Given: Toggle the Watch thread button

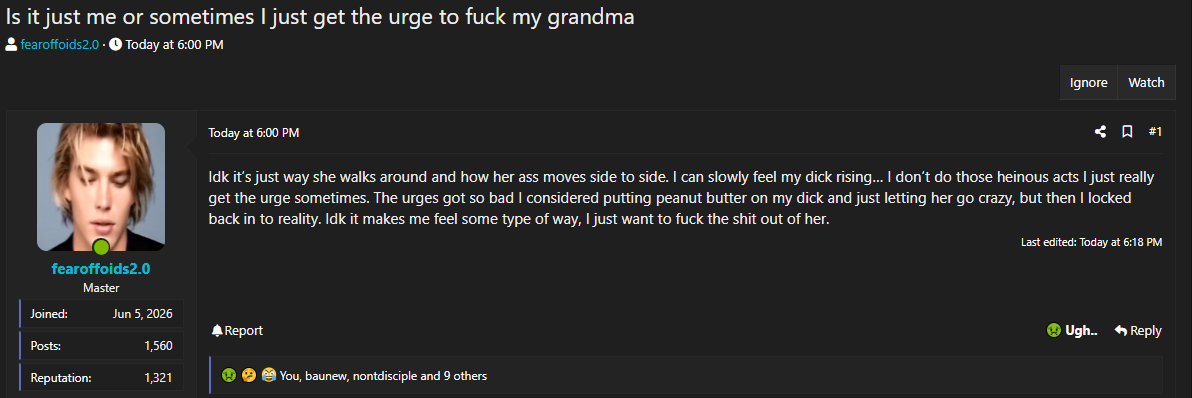Looking at the screenshot, I should point(1146,83).
